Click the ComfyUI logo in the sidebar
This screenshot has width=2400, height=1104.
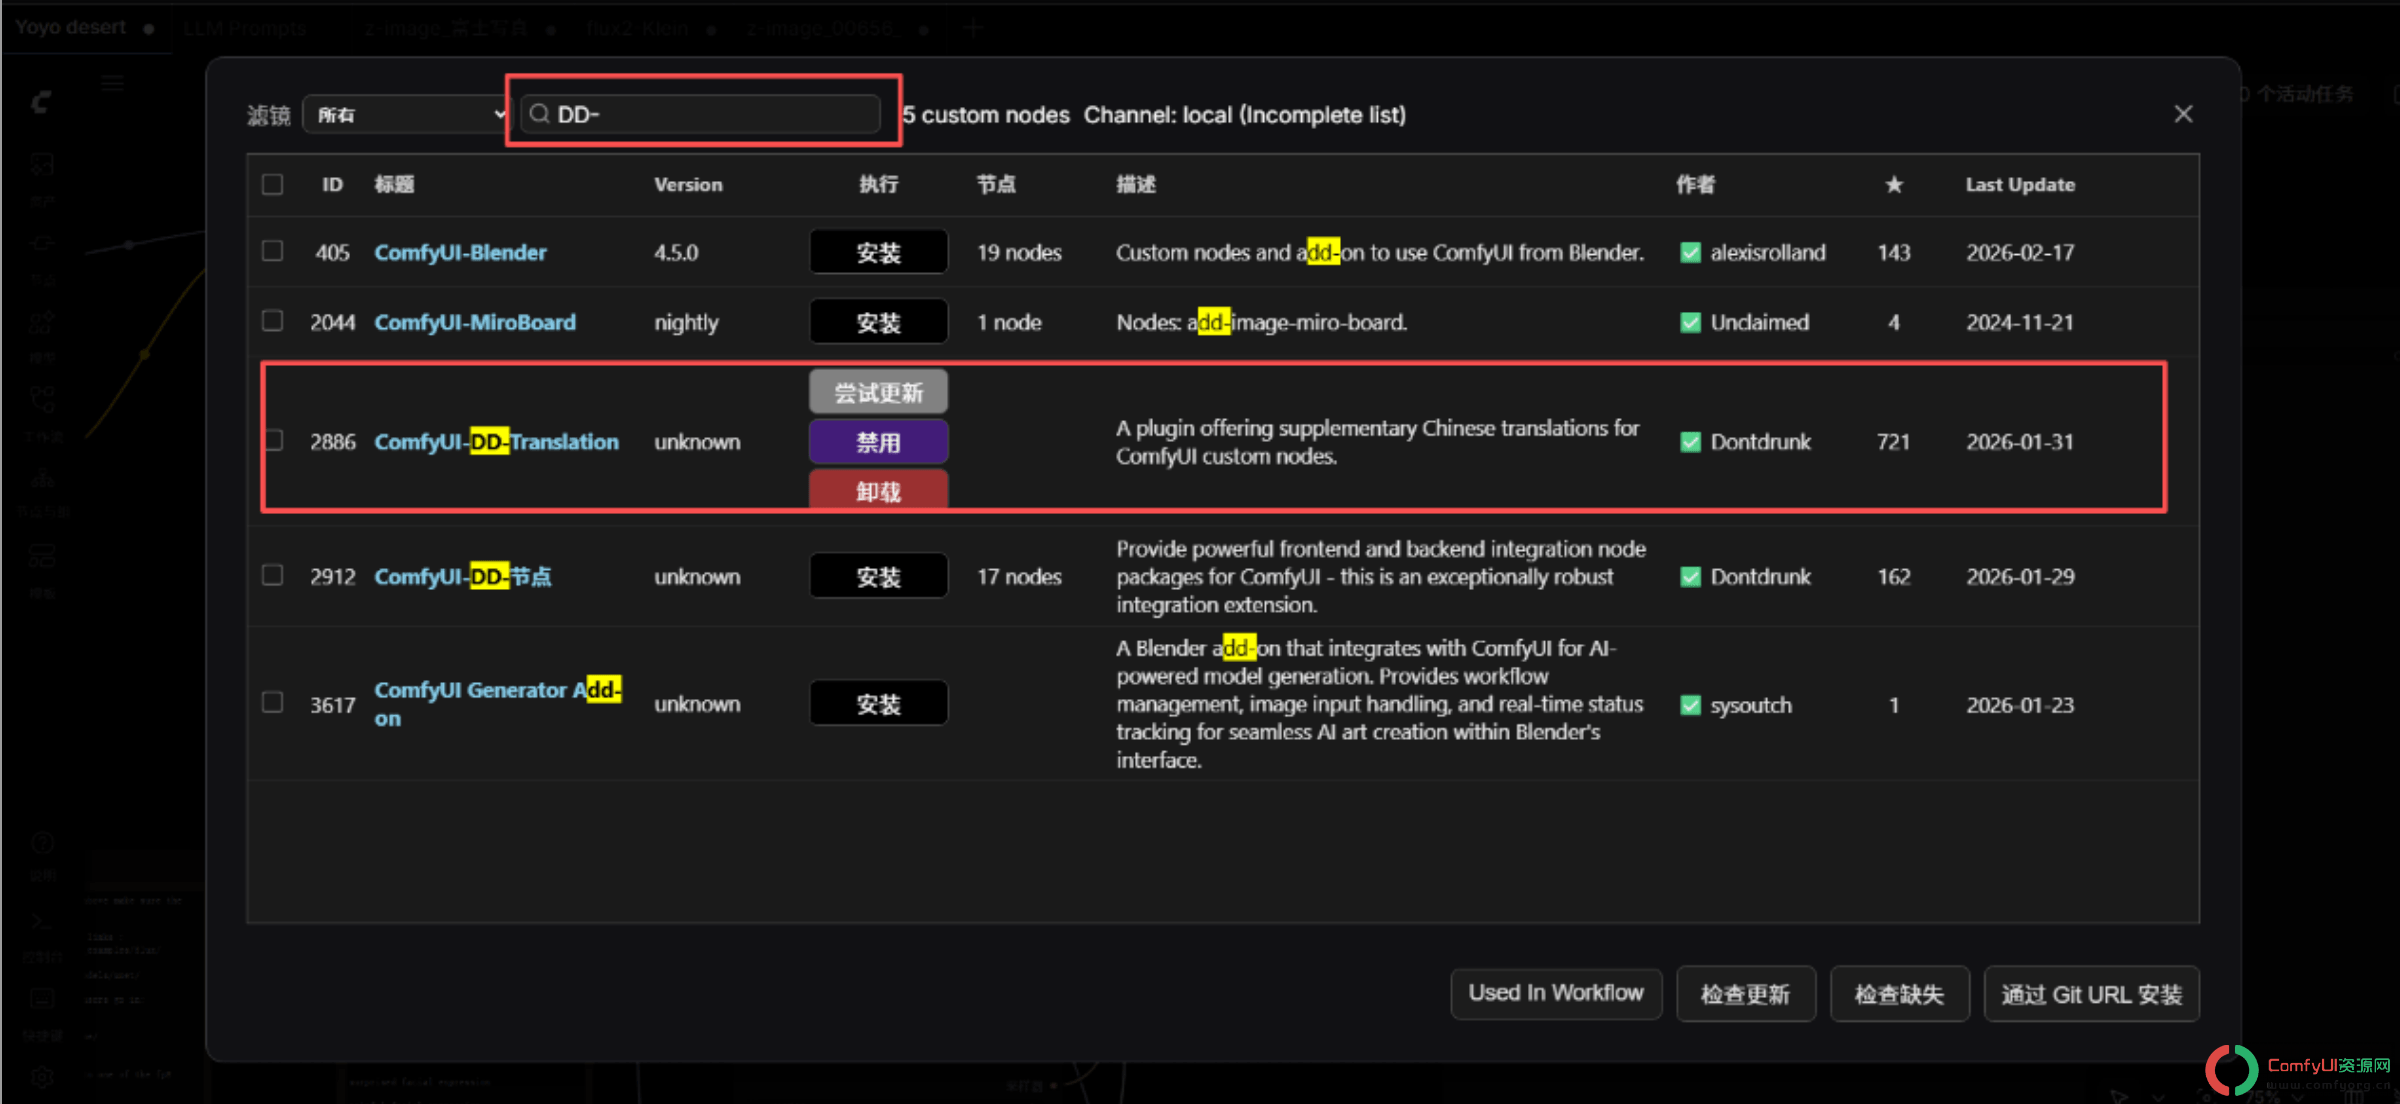coord(41,101)
